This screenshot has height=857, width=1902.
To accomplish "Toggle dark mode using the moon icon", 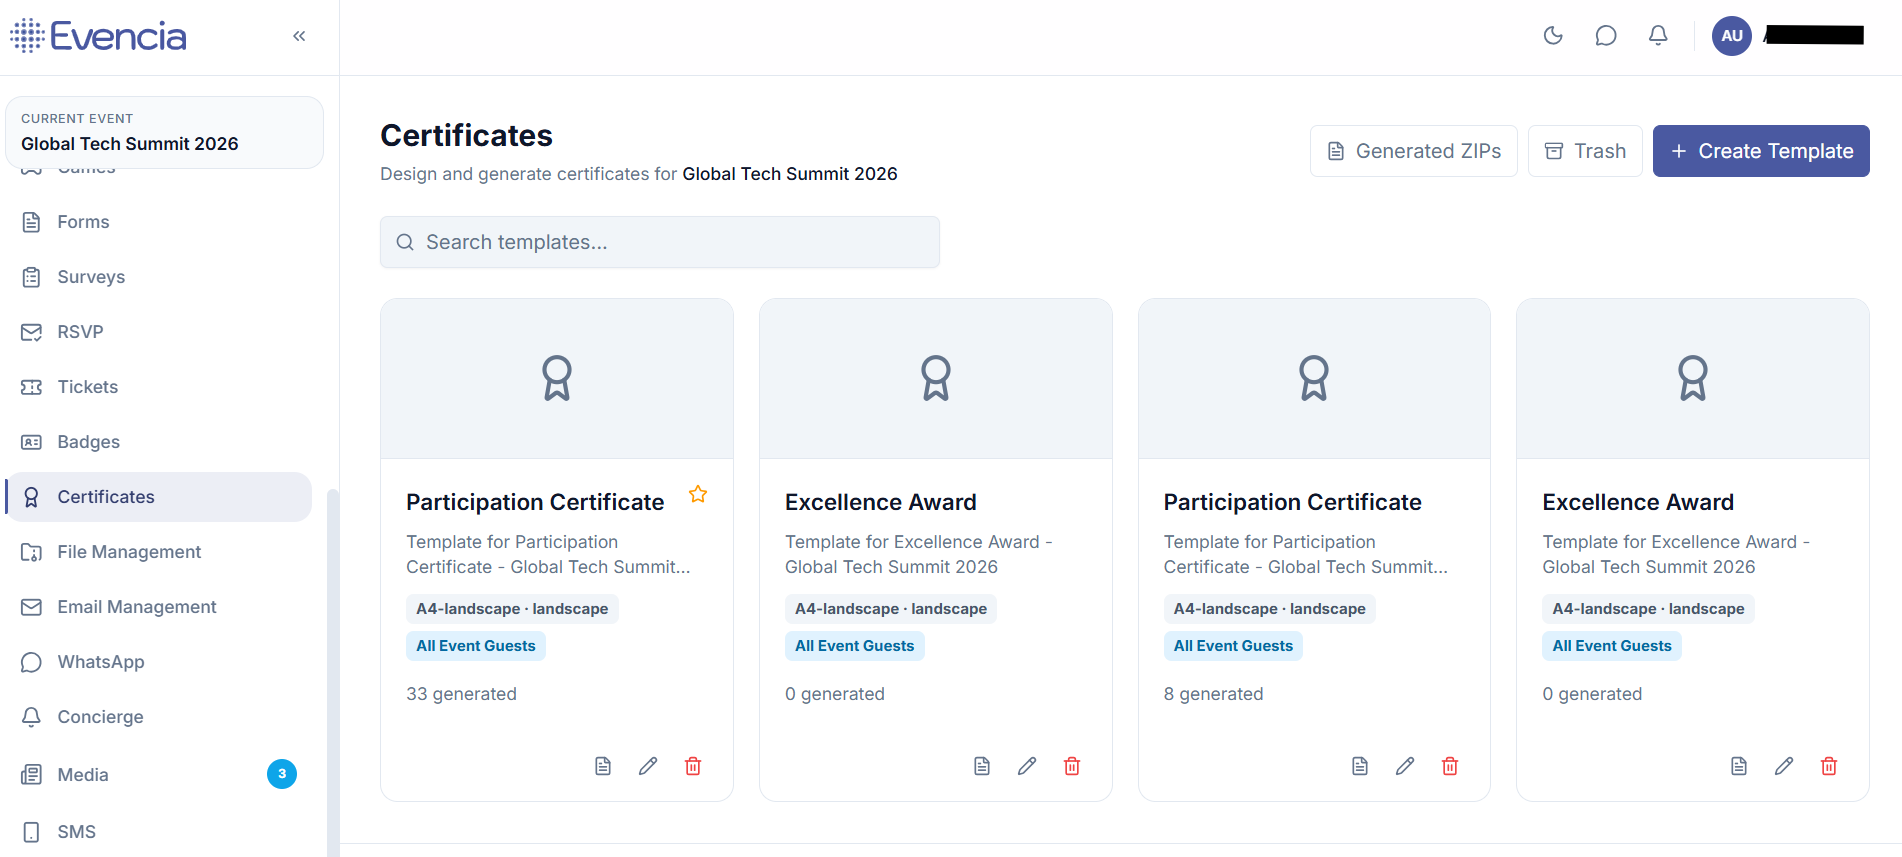I will click(x=1553, y=36).
